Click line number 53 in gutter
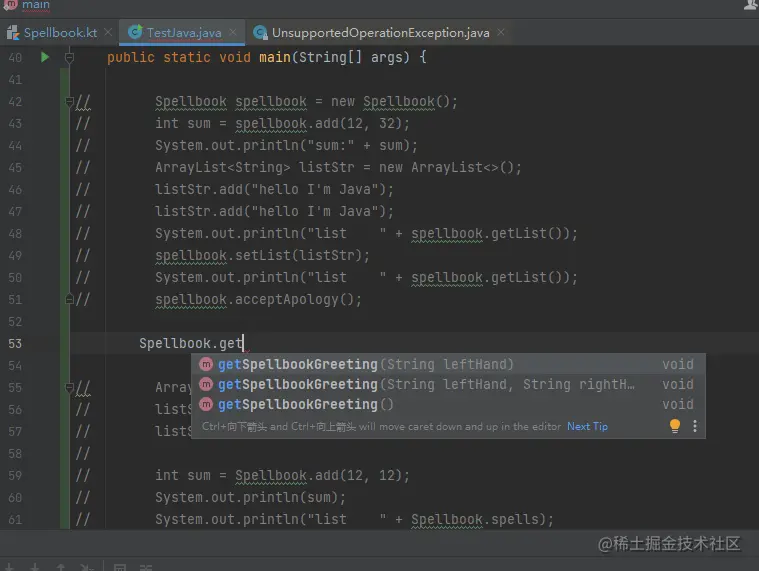759x571 pixels. click(15, 344)
